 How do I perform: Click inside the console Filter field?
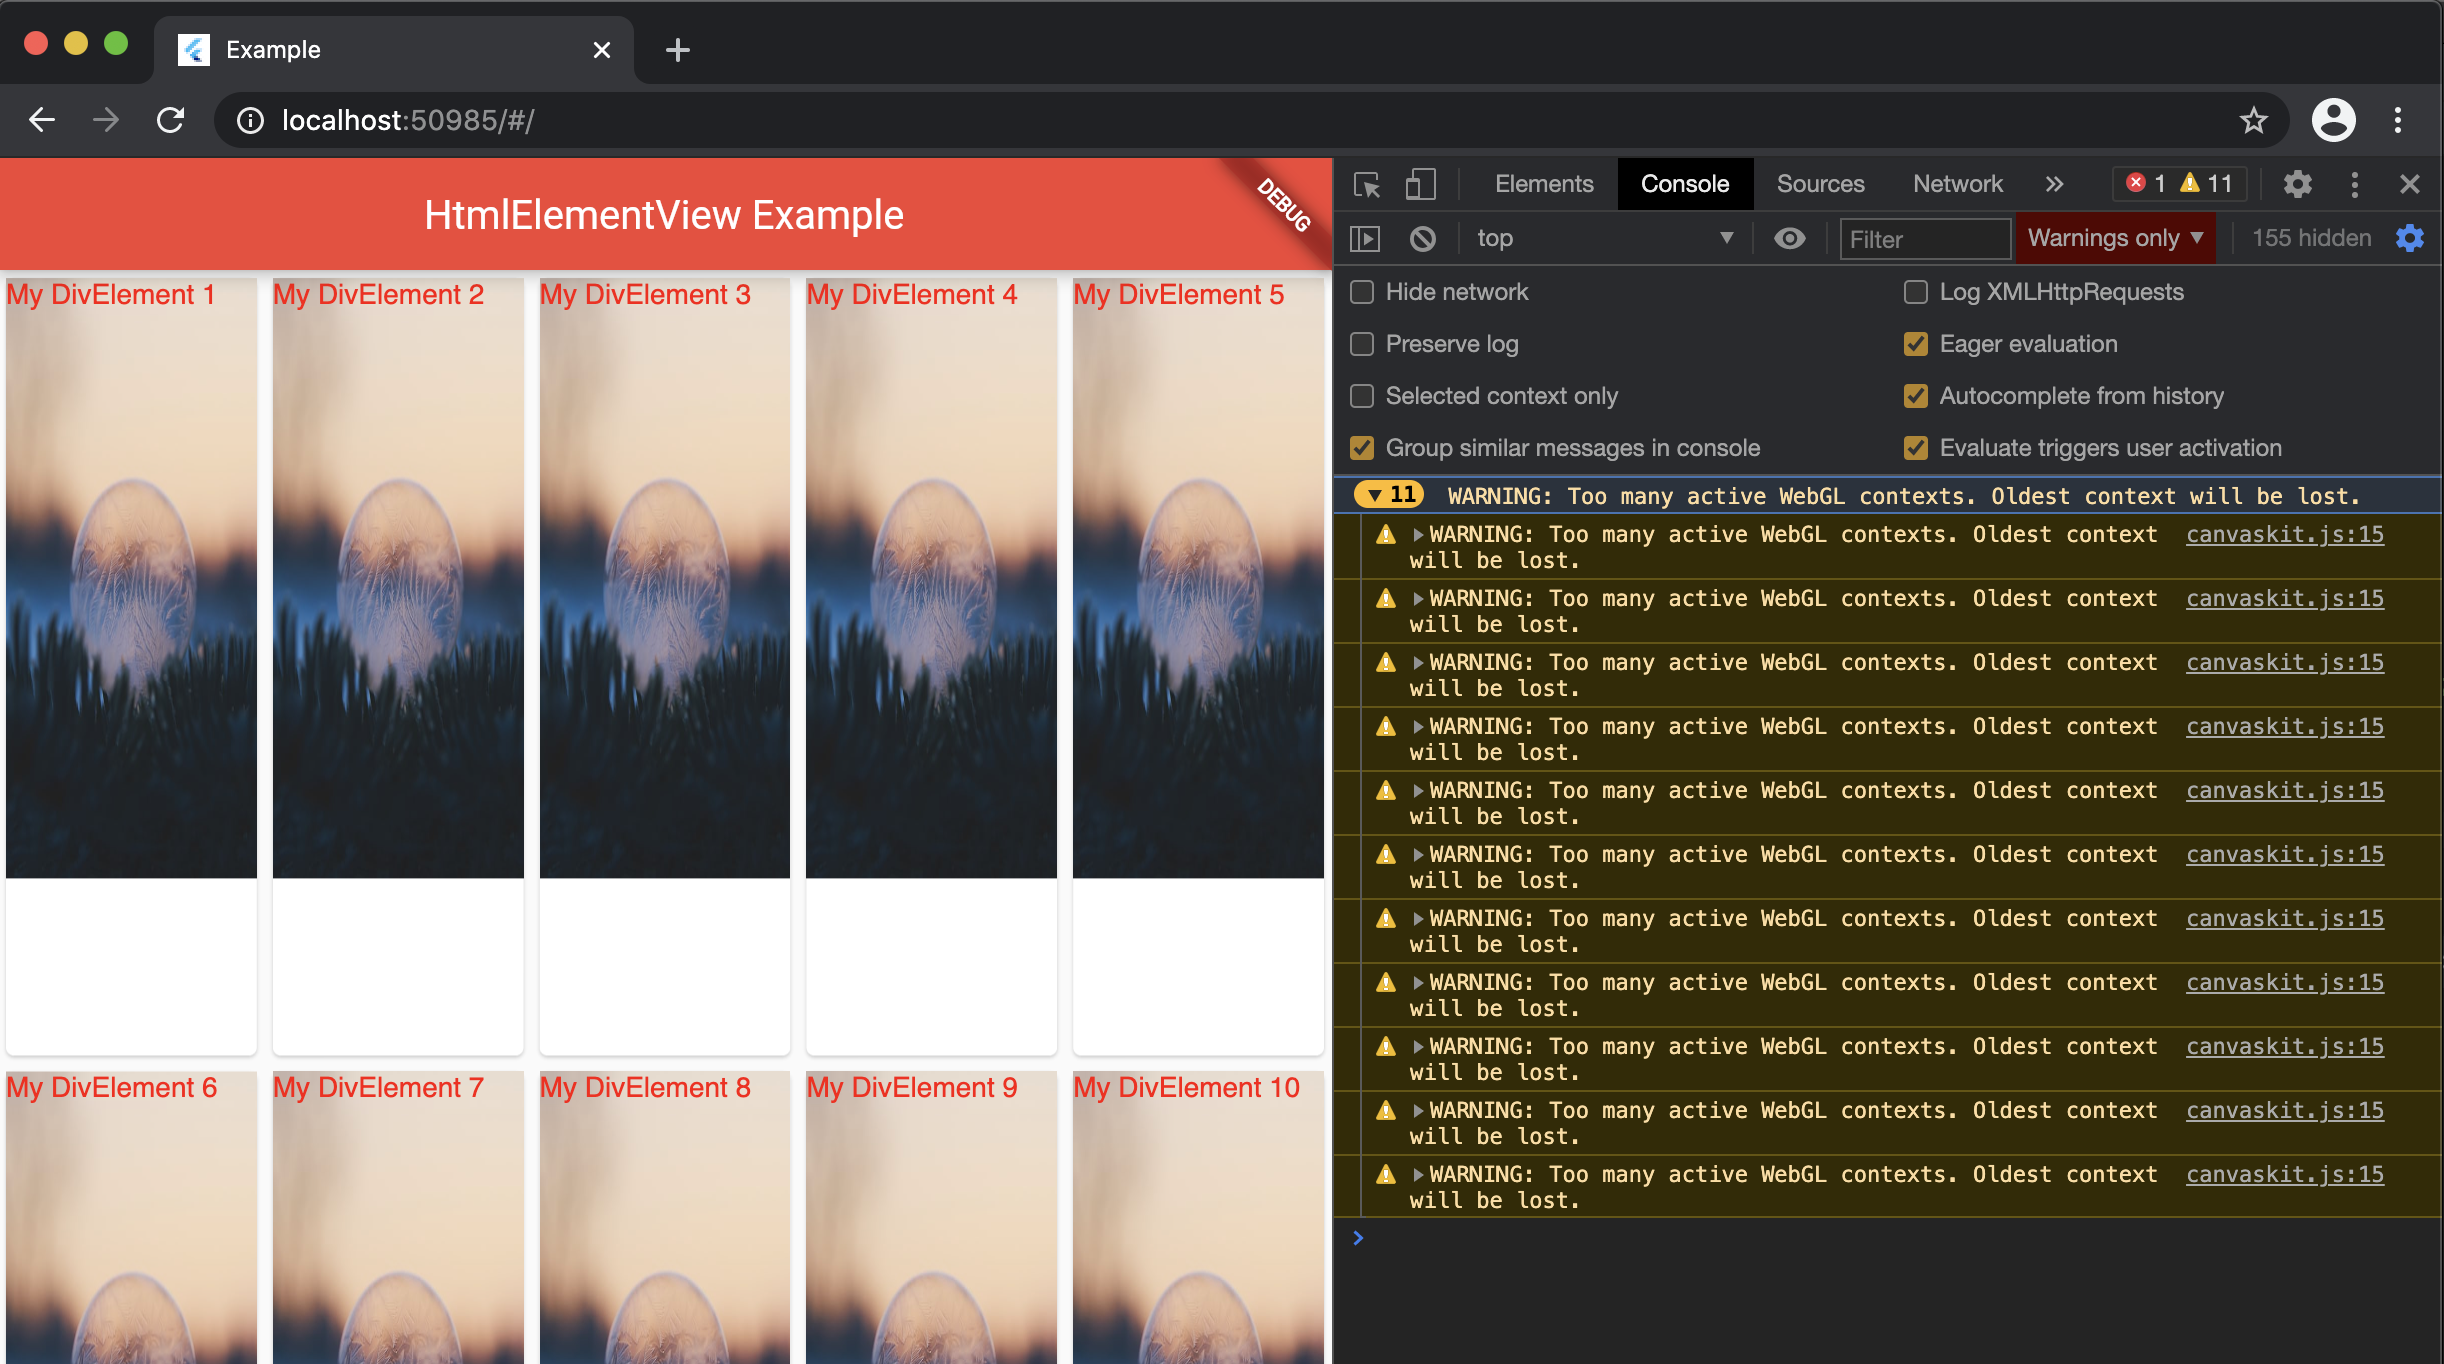tap(1924, 238)
